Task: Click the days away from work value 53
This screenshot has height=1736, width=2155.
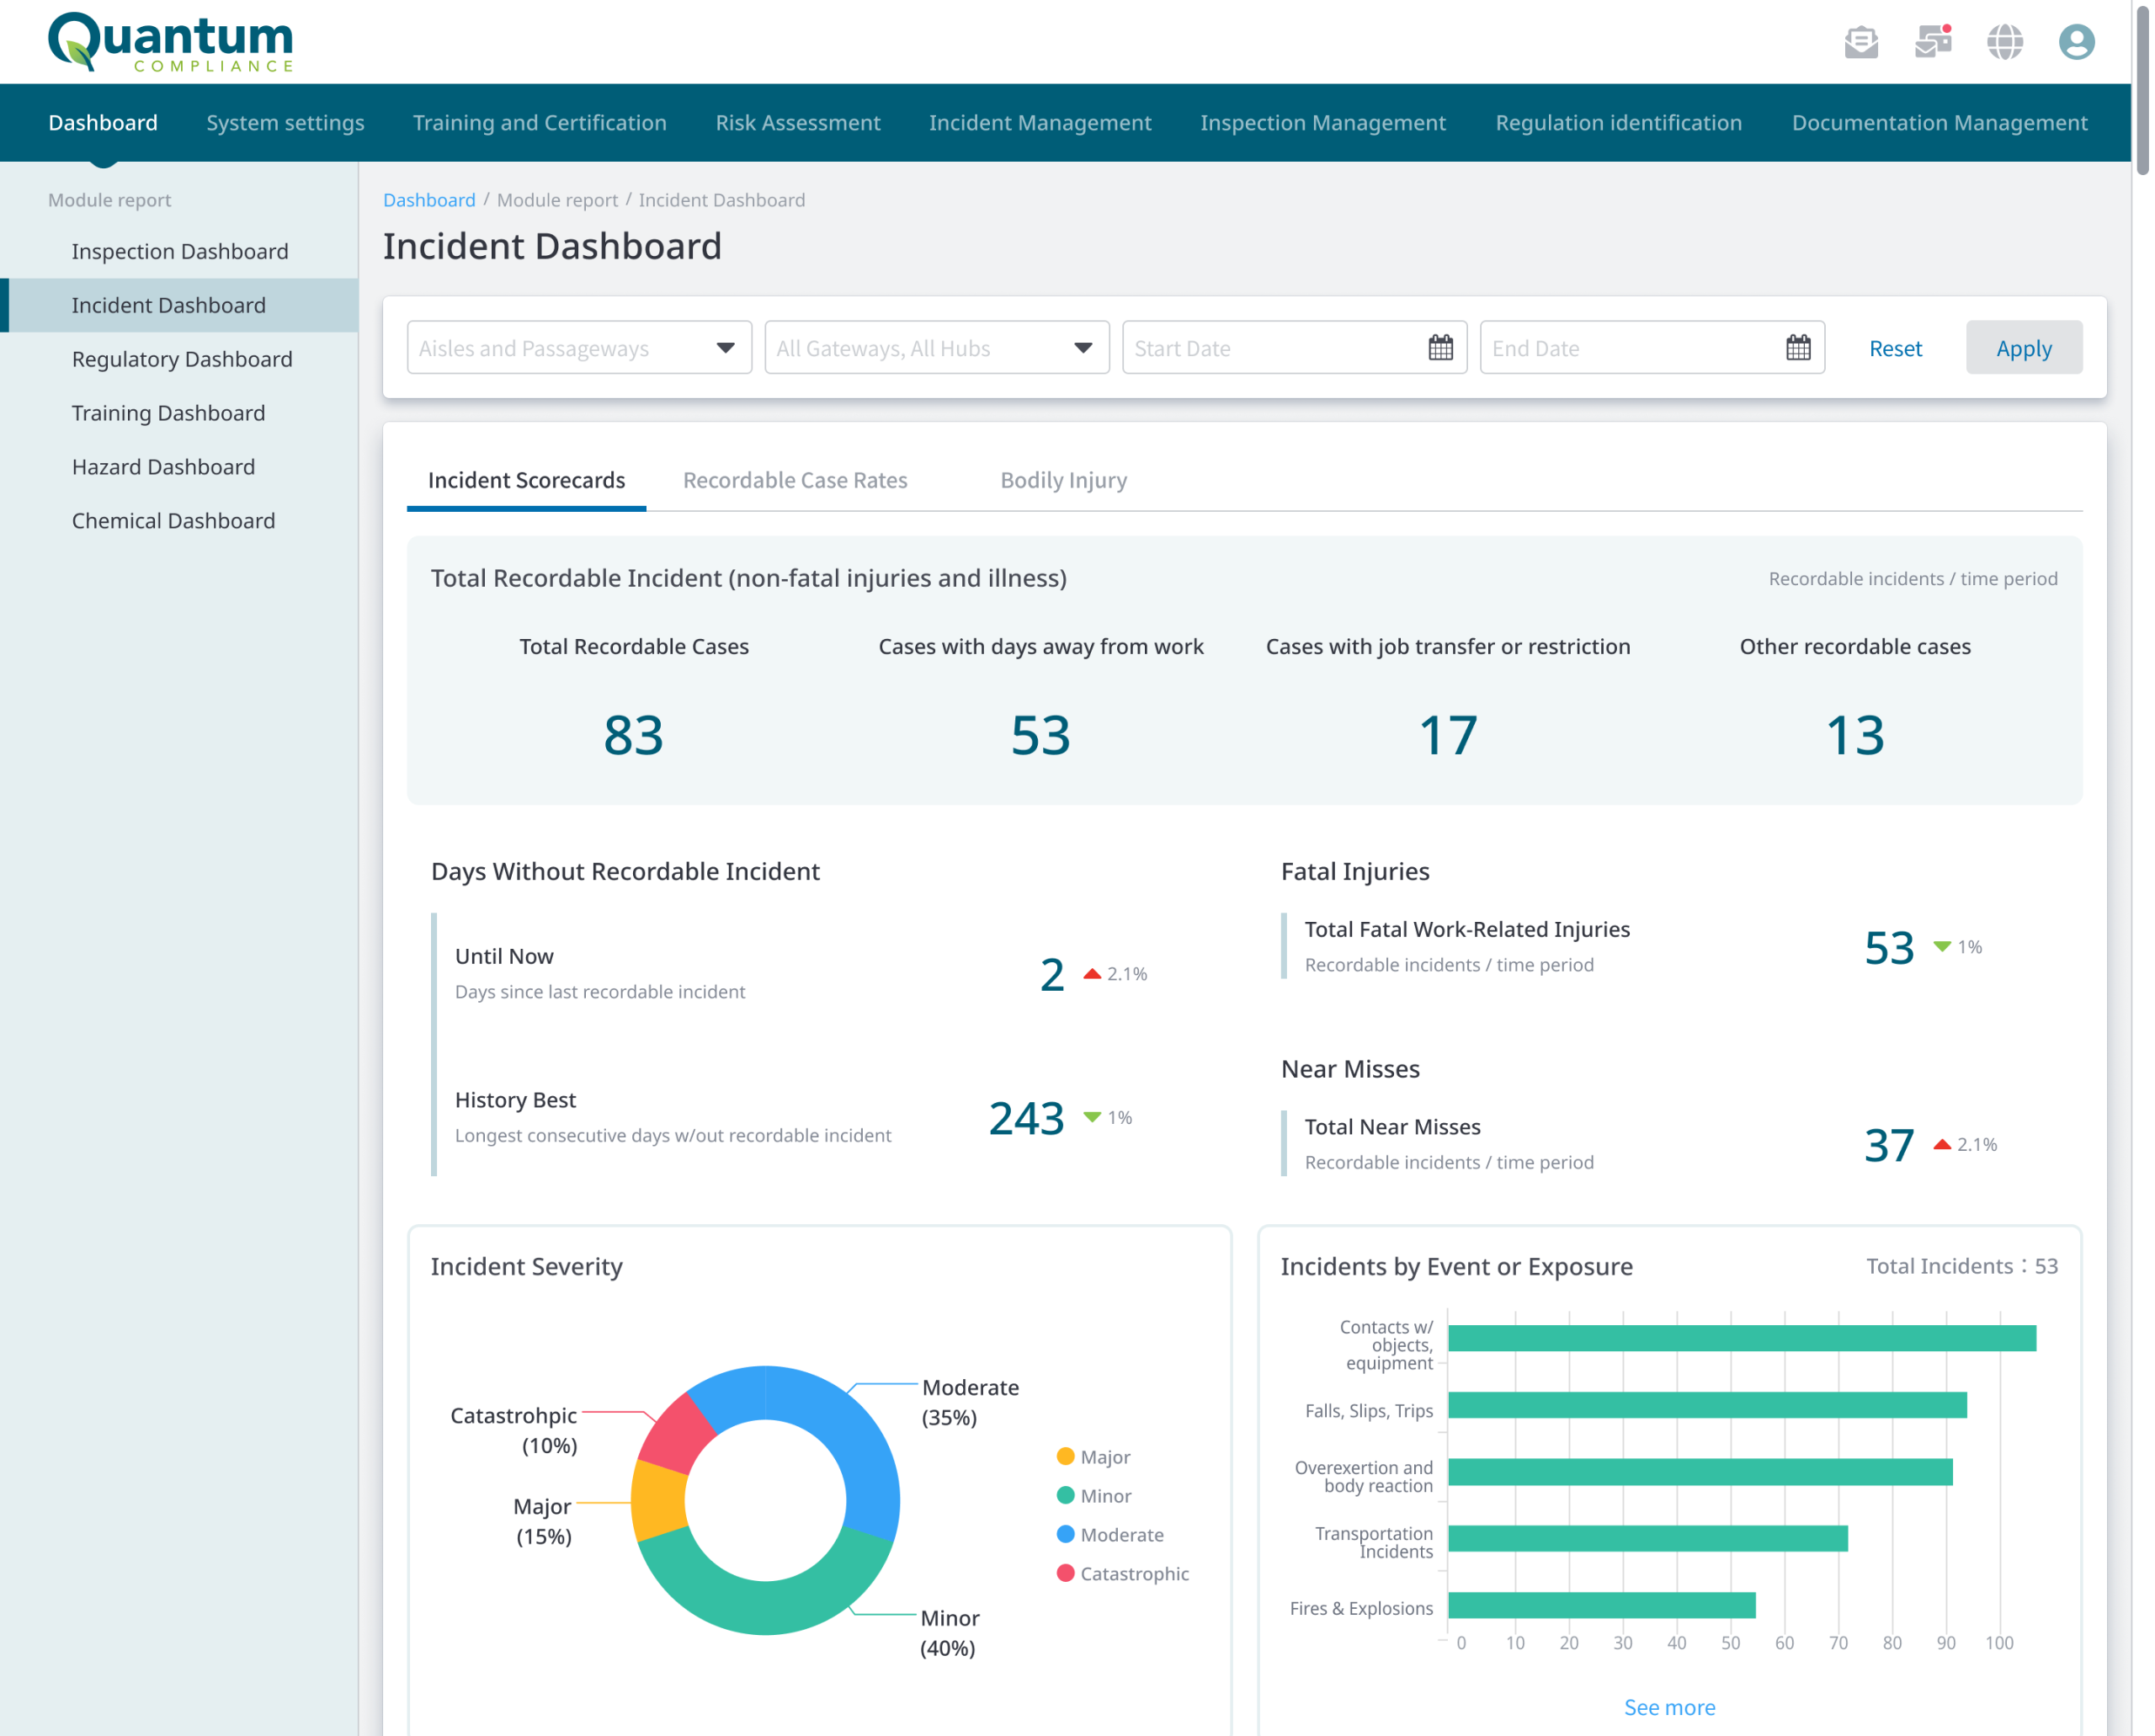Action: click(1040, 736)
